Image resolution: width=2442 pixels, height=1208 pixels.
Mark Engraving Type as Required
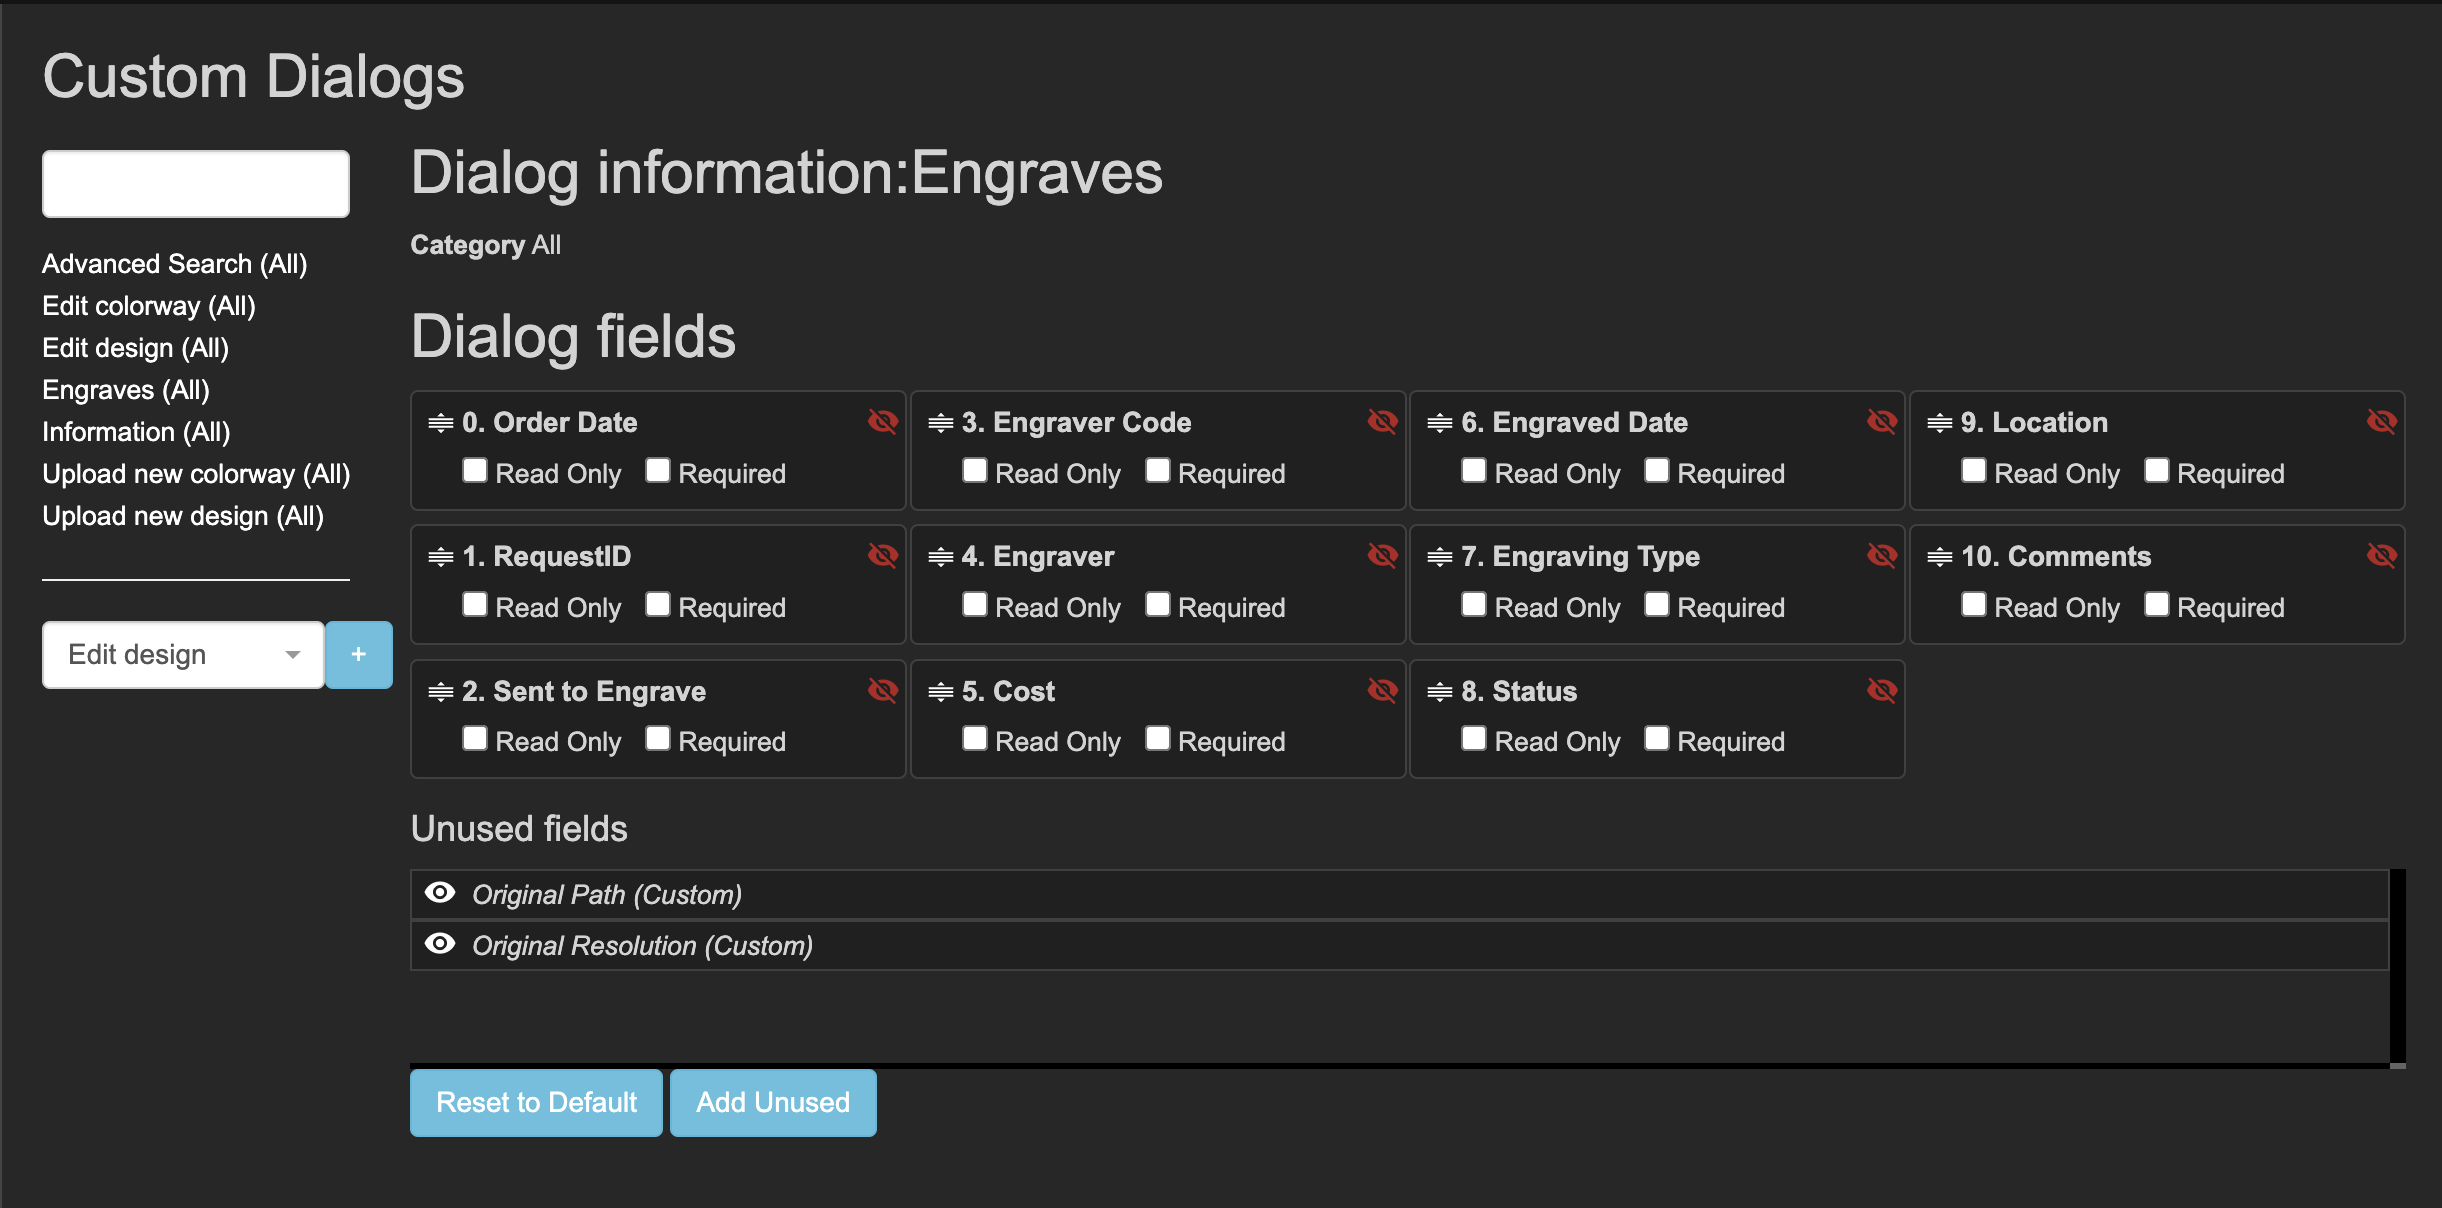1657,605
